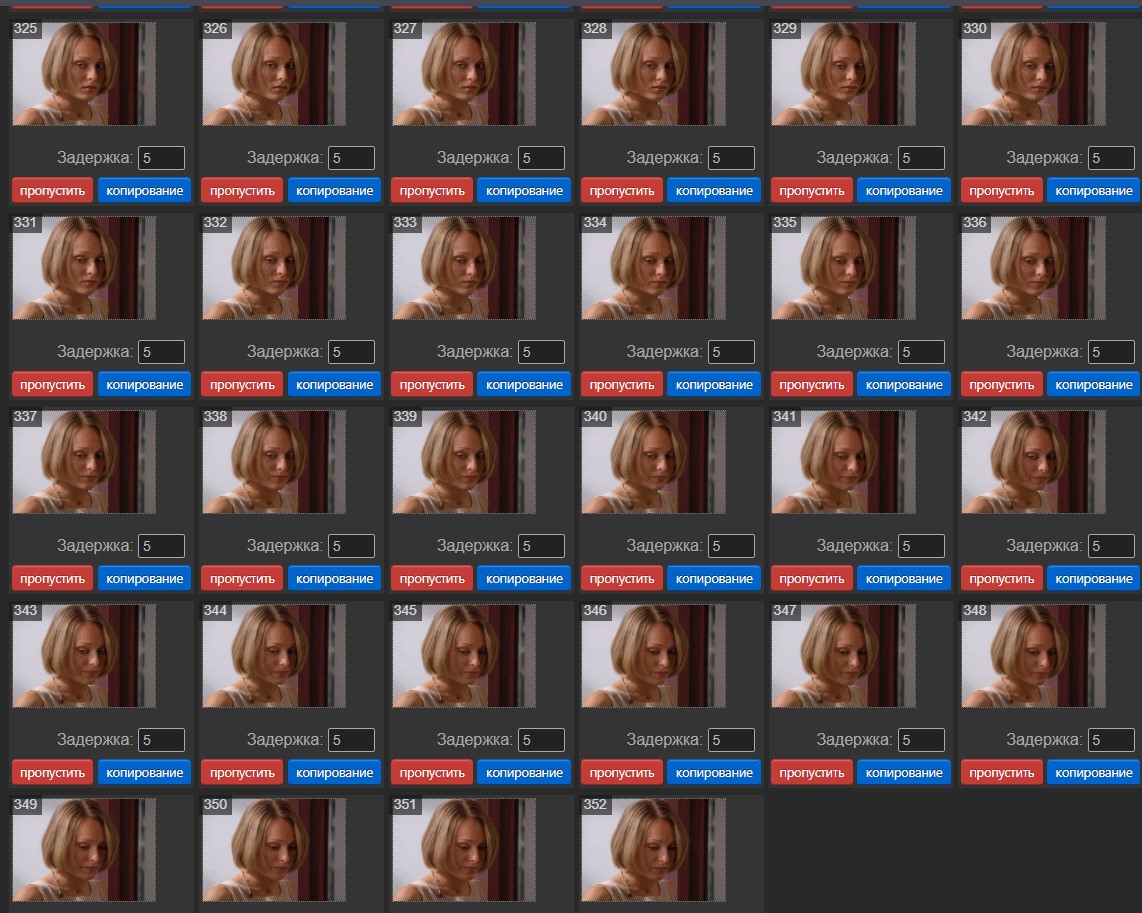Click frame number label 336
Viewport: 1142px width, 913px height.
(x=974, y=223)
